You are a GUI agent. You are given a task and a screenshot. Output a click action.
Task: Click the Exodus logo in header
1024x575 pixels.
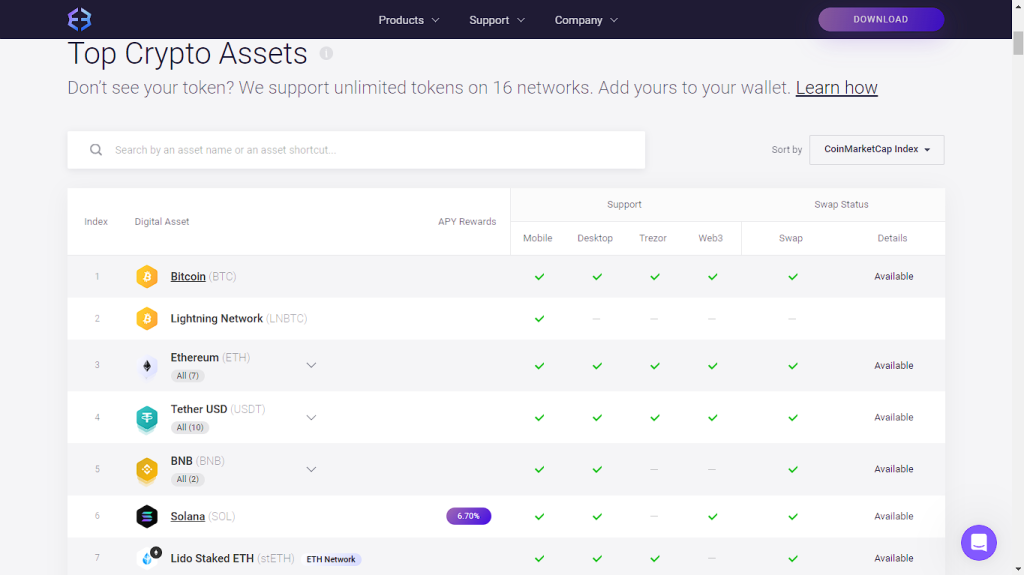coord(79,20)
